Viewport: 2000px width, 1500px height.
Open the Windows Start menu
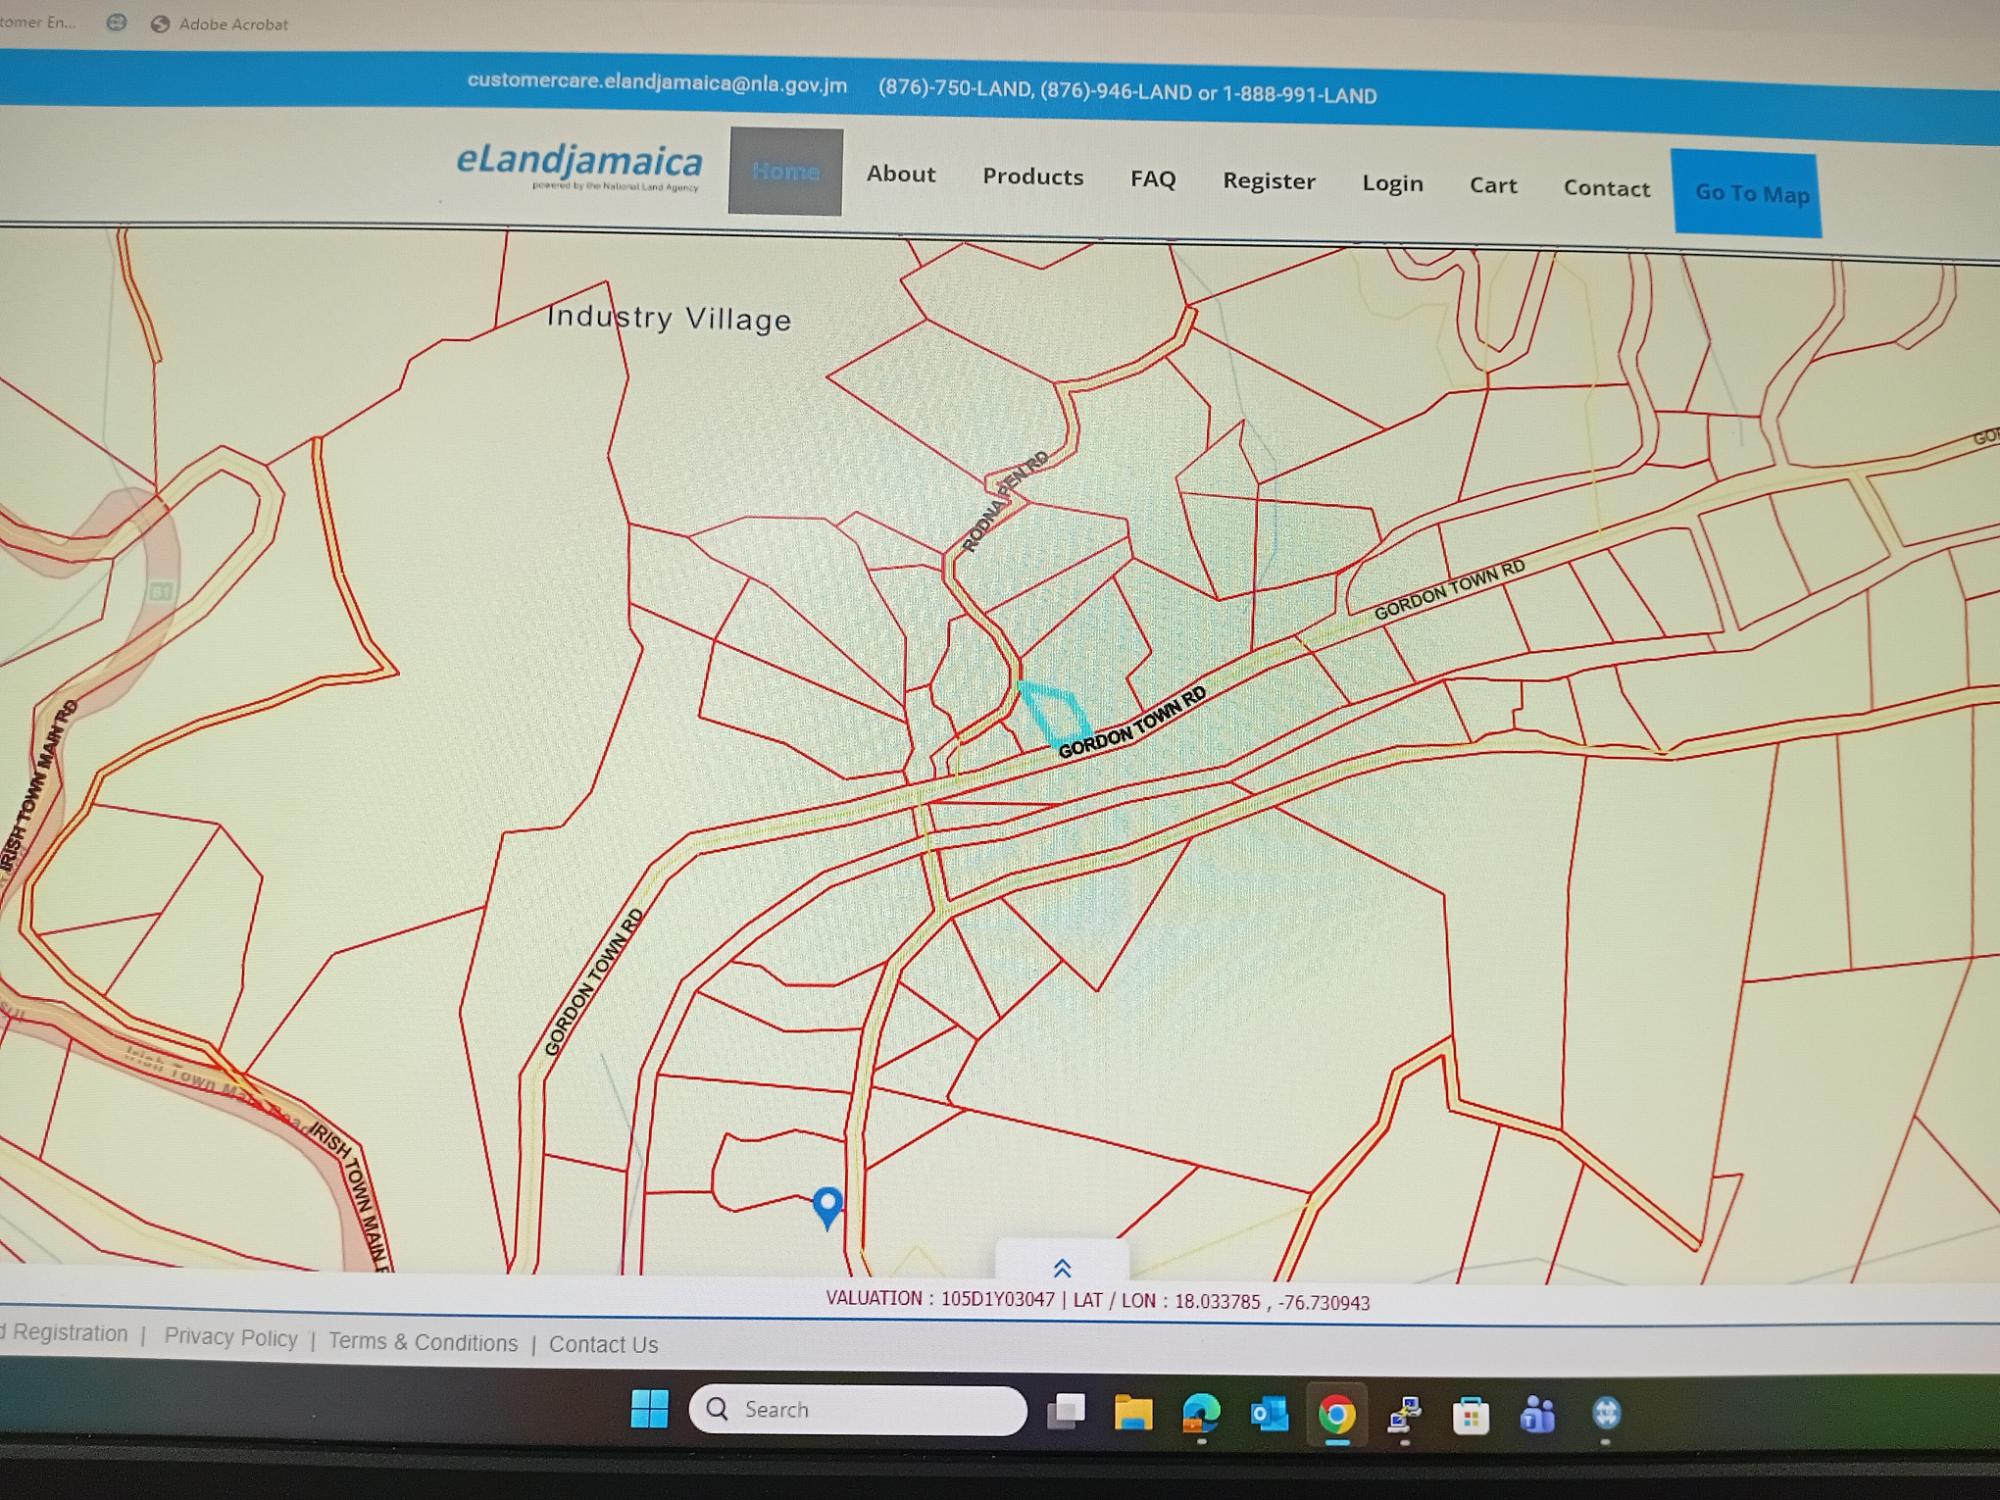pos(650,1409)
